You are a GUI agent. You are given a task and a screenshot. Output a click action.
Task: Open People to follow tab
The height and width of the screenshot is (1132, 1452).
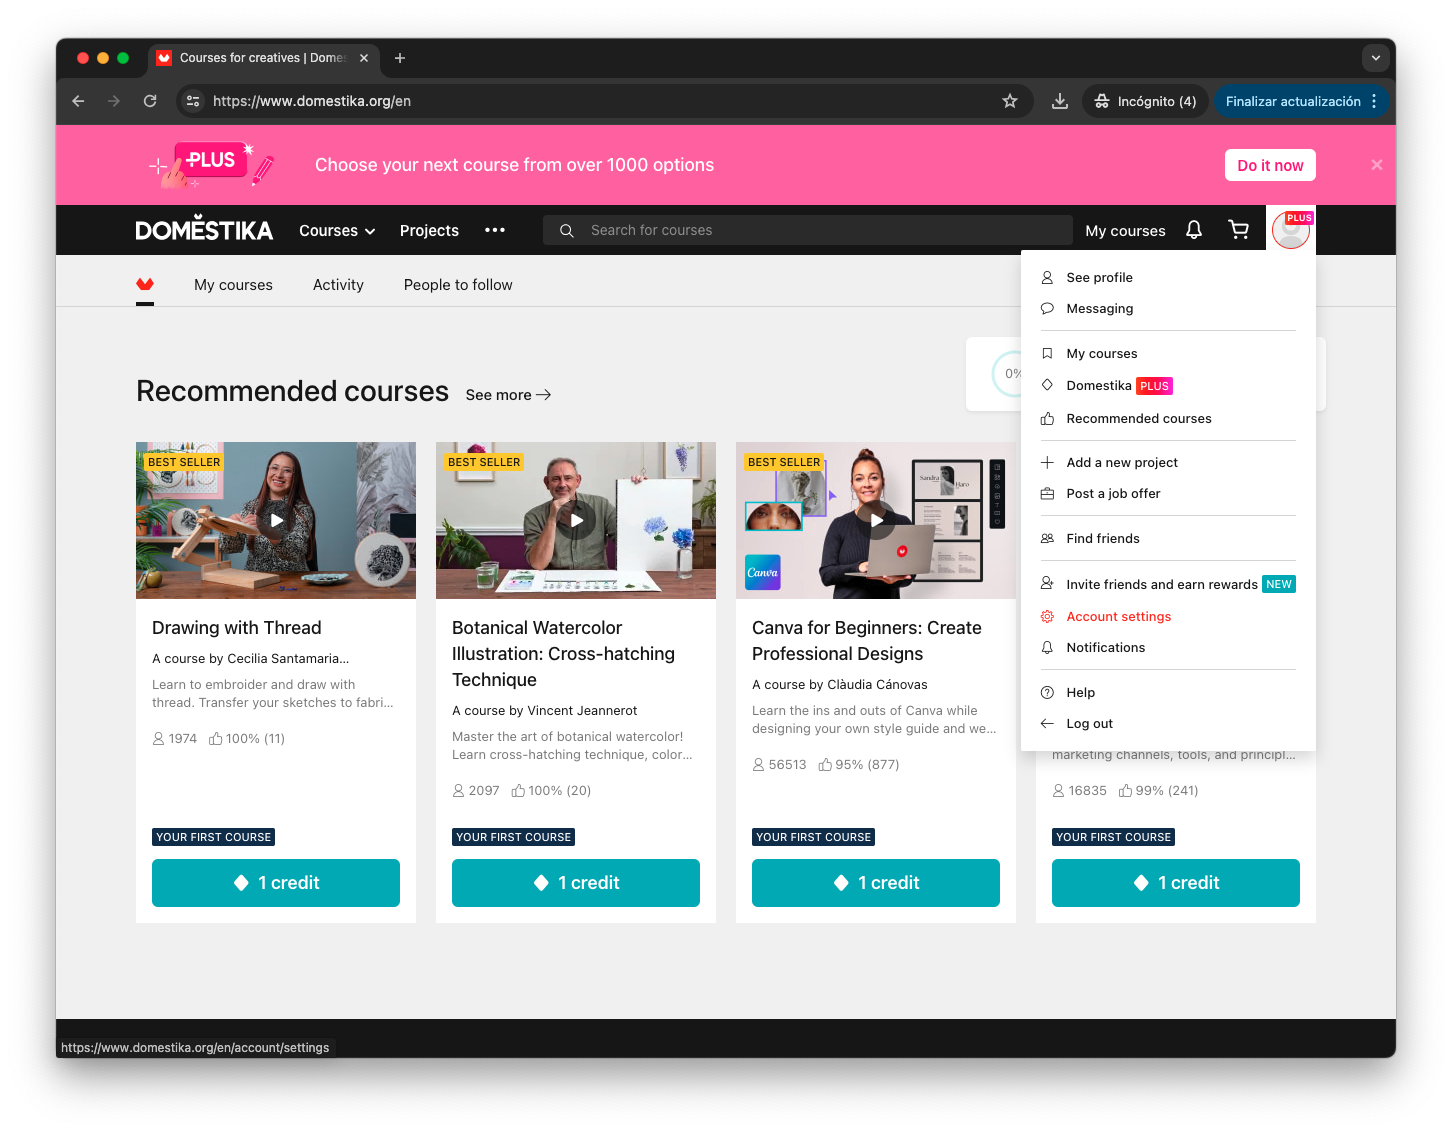pyautogui.click(x=458, y=285)
